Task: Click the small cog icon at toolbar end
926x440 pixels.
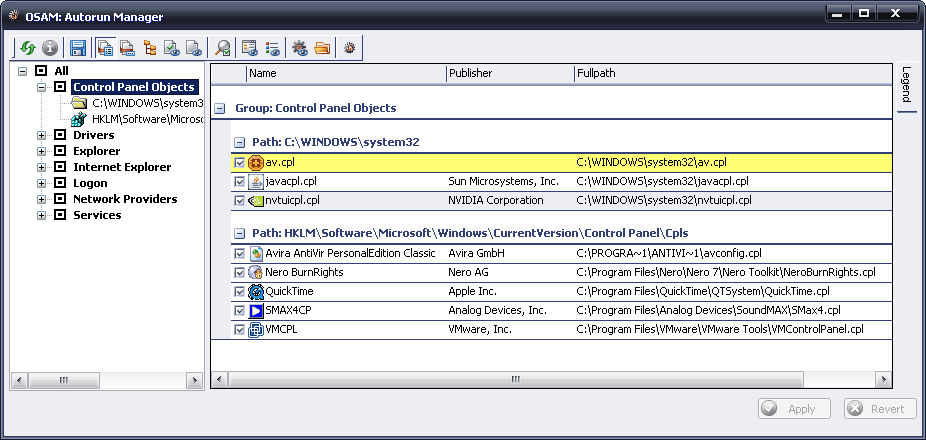Action: coord(349,47)
